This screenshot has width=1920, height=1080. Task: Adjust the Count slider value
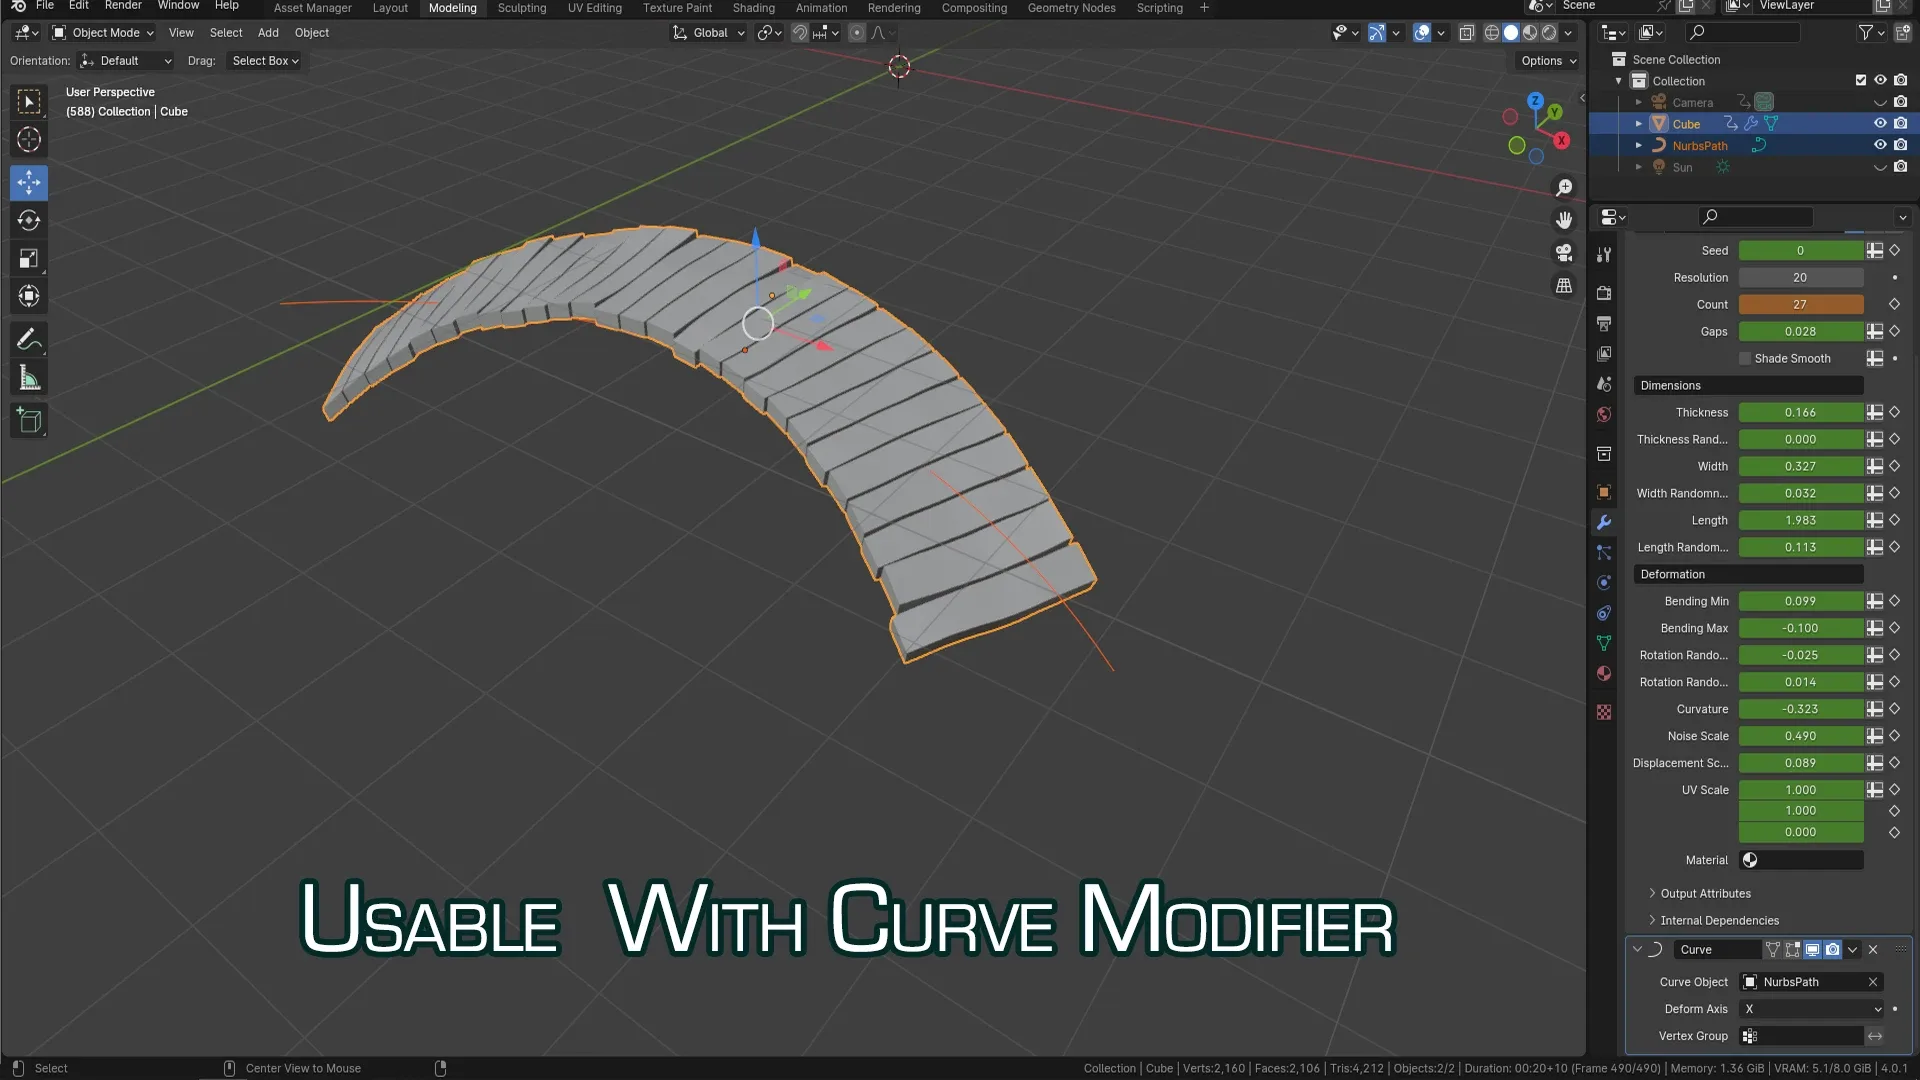pyautogui.click(x=1800, y=304)
